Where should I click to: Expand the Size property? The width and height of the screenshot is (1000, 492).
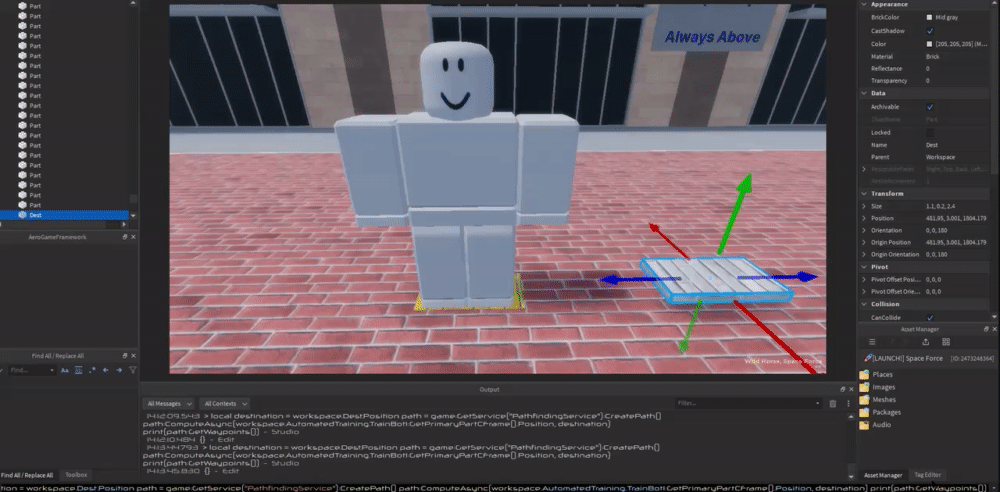864,207
